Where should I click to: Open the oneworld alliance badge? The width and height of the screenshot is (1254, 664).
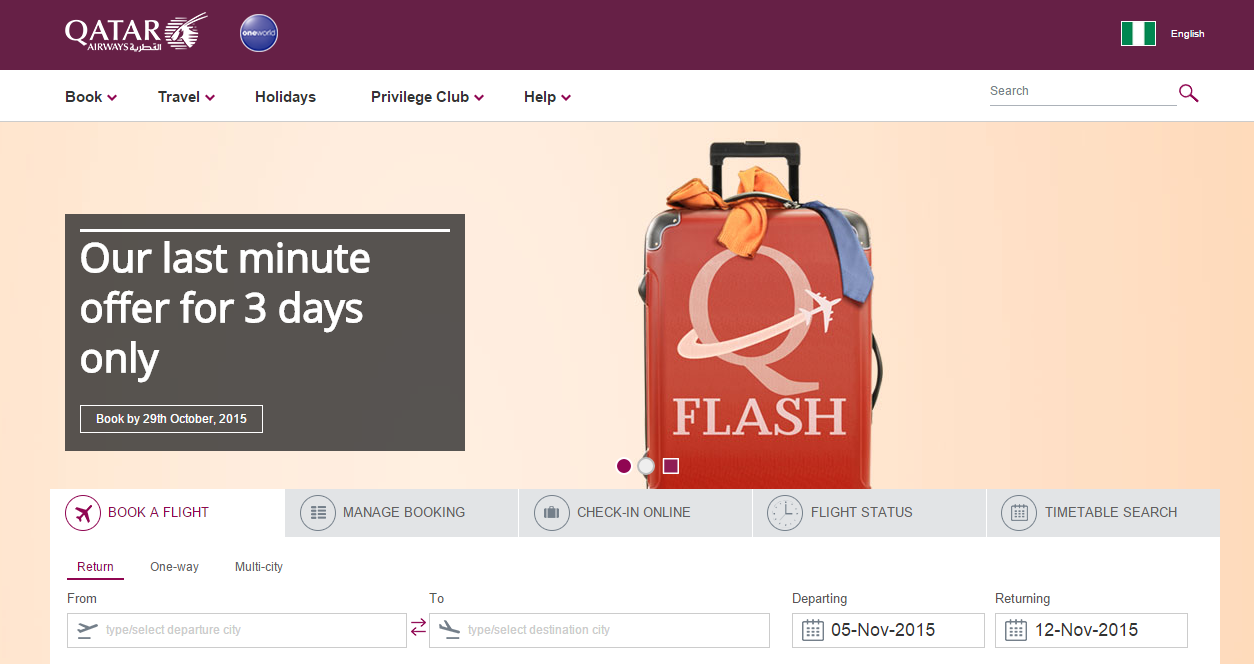pos(259,33)
